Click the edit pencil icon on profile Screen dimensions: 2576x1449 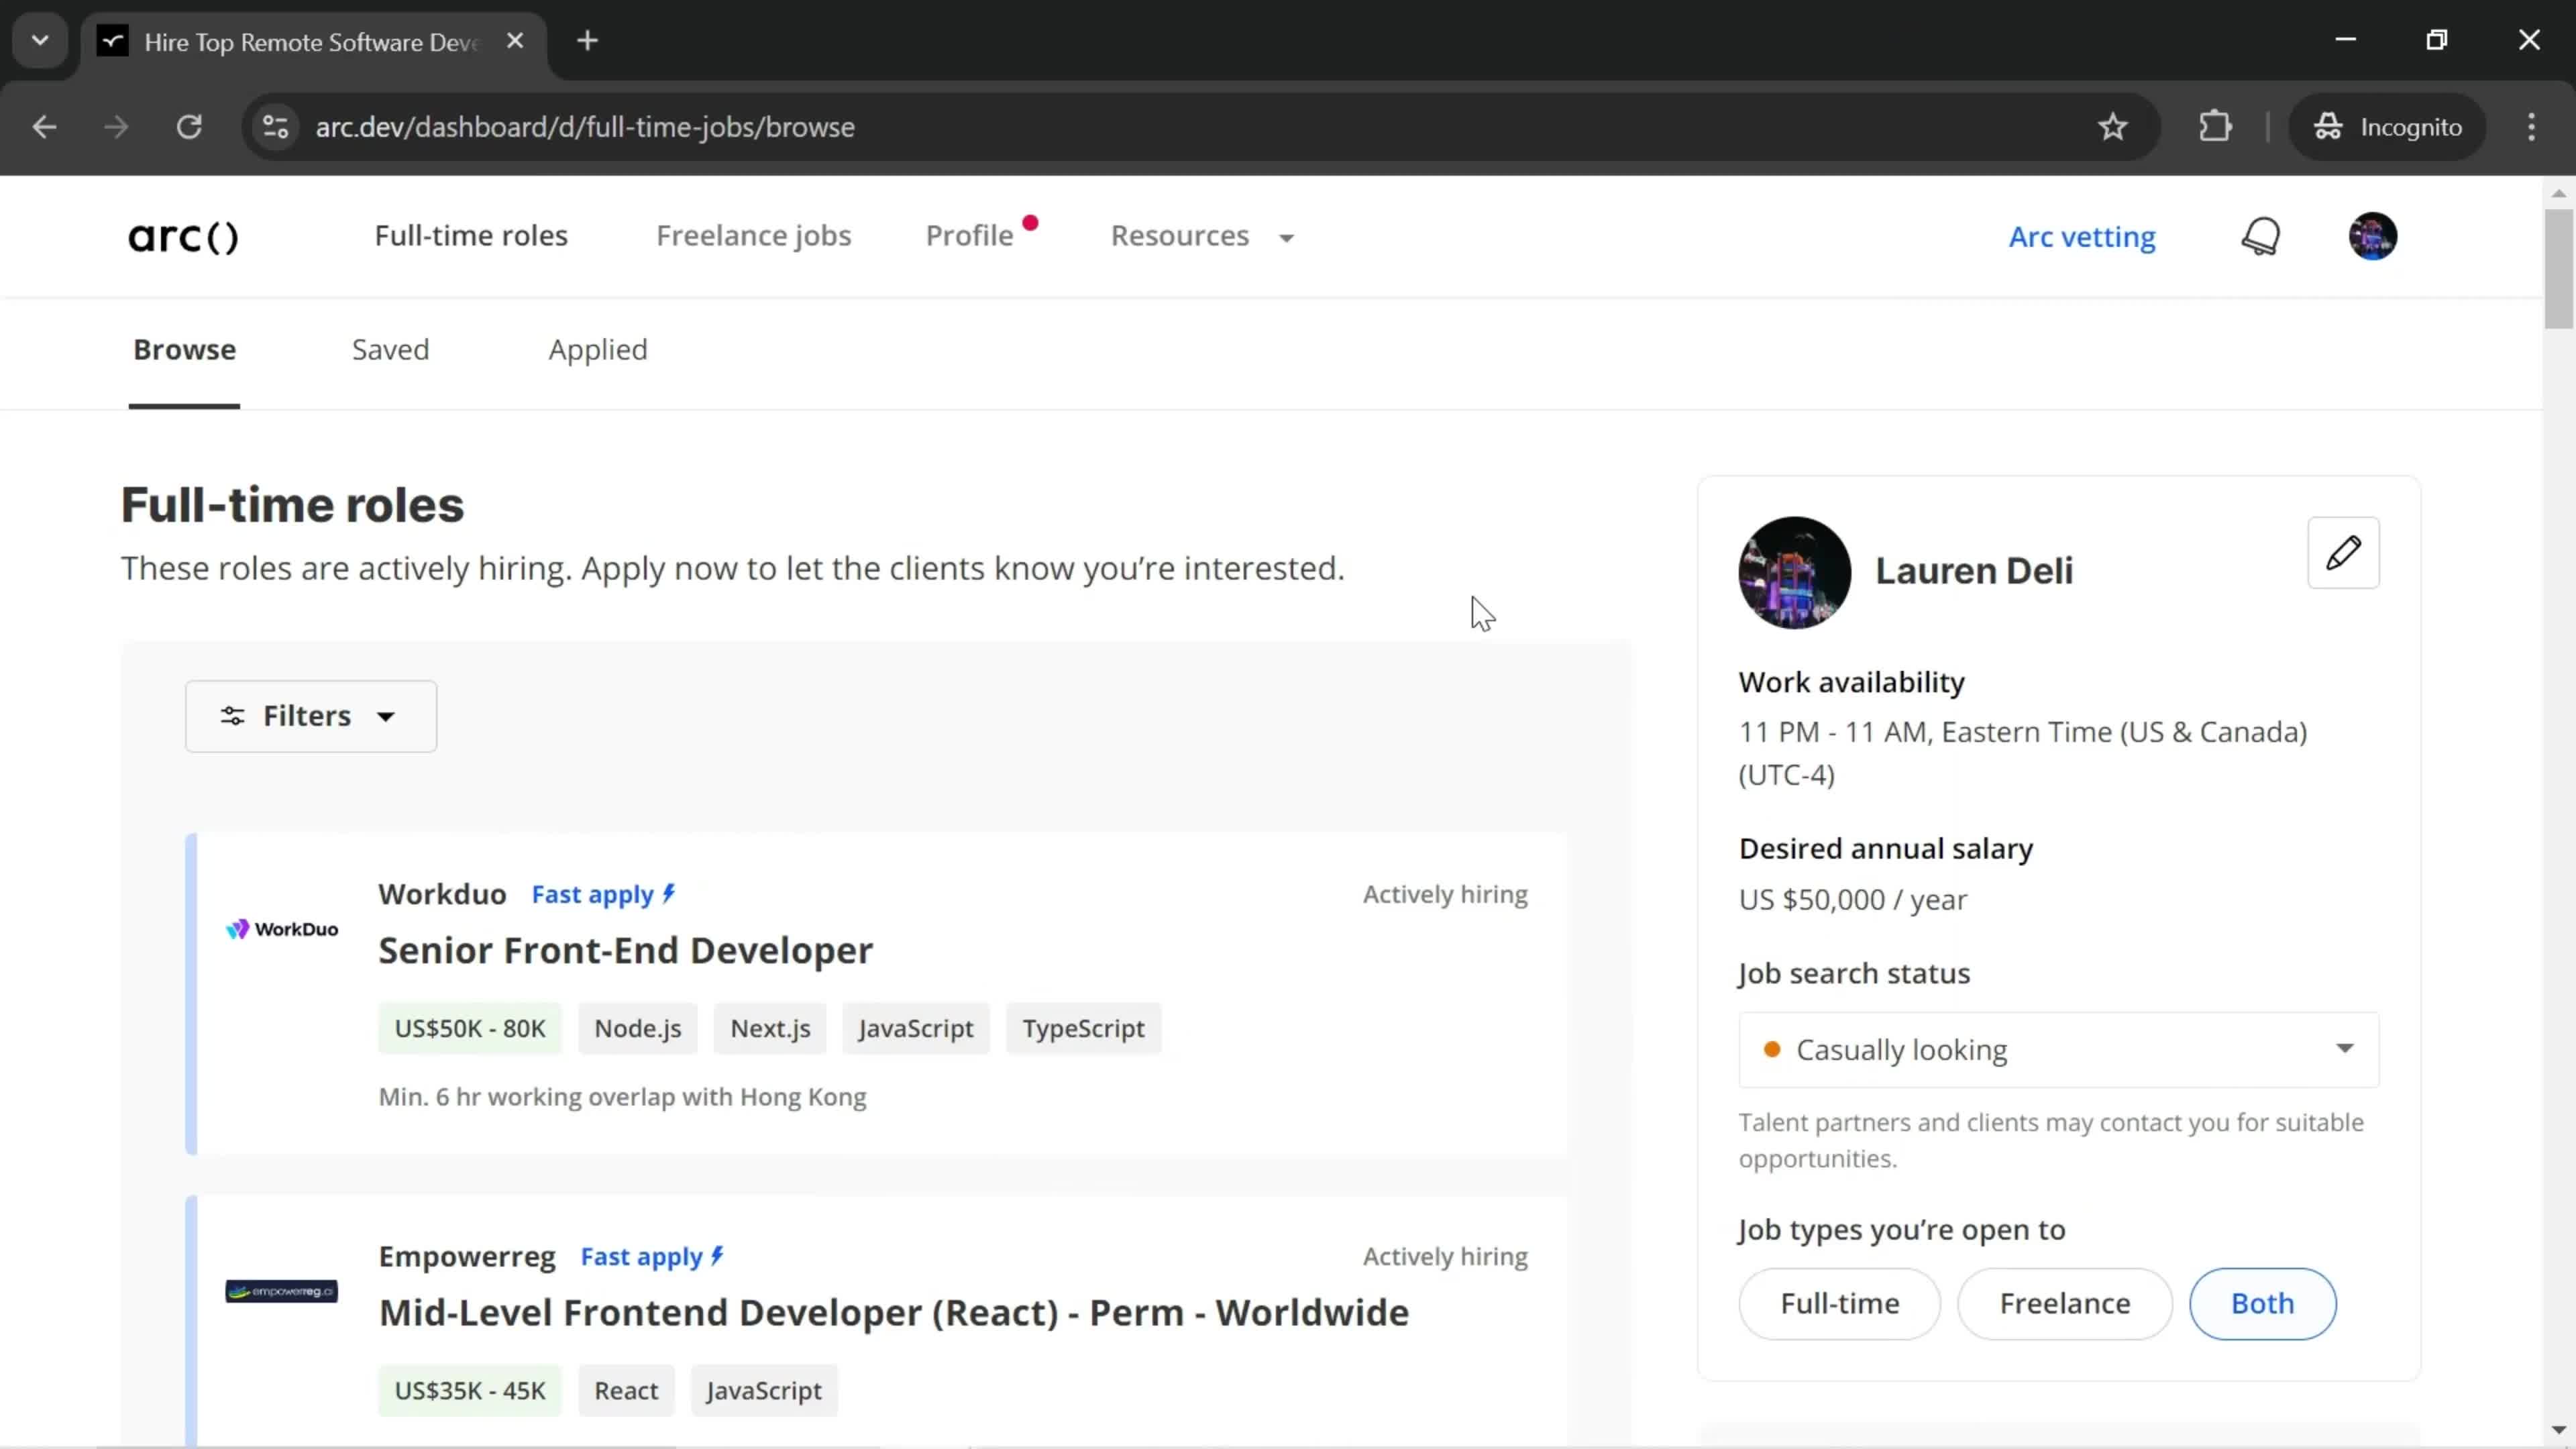[x=2345, y=553]
